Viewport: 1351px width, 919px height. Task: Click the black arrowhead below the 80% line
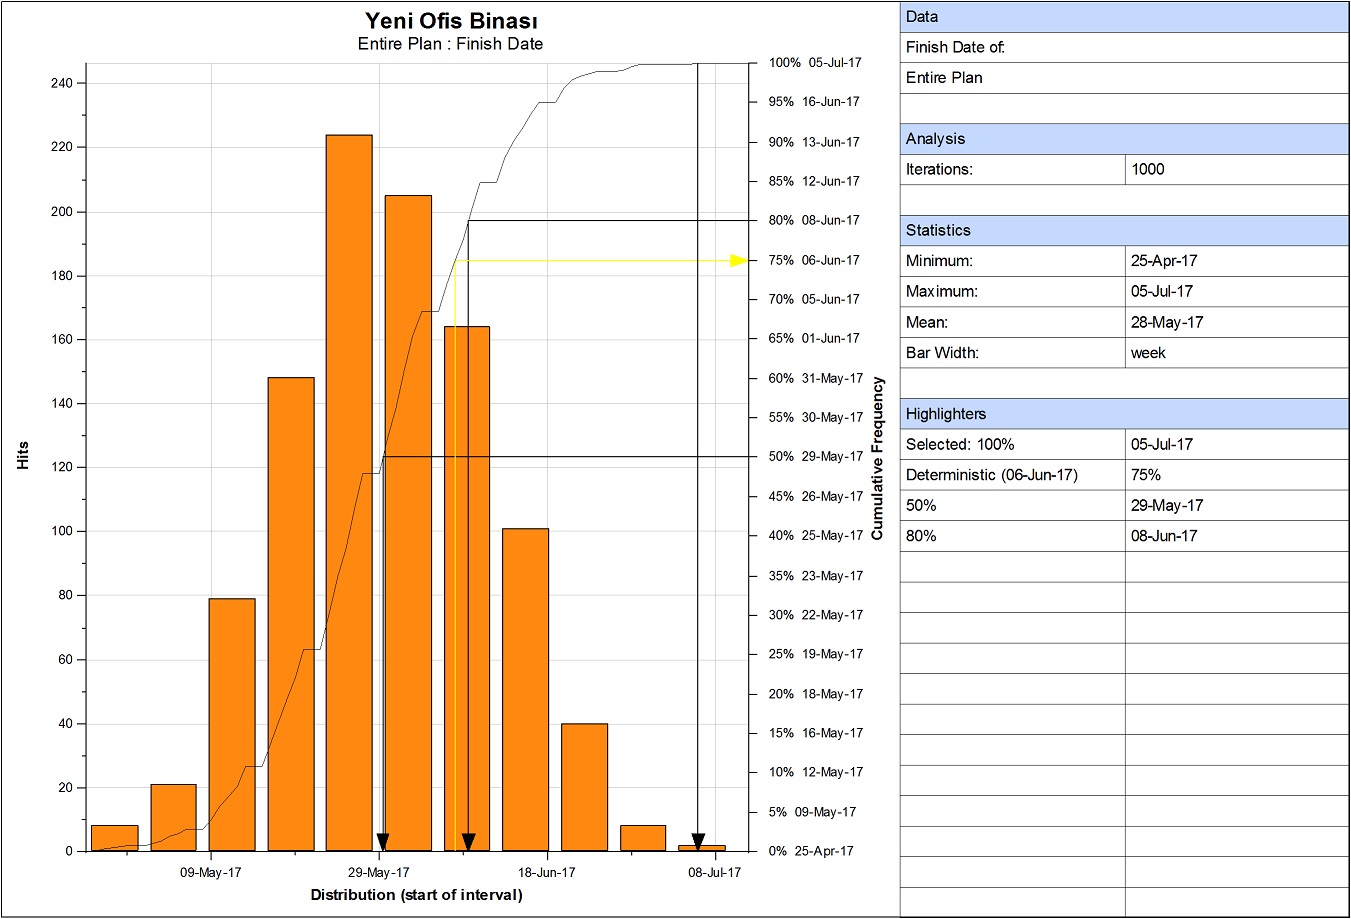coord(468,842)
